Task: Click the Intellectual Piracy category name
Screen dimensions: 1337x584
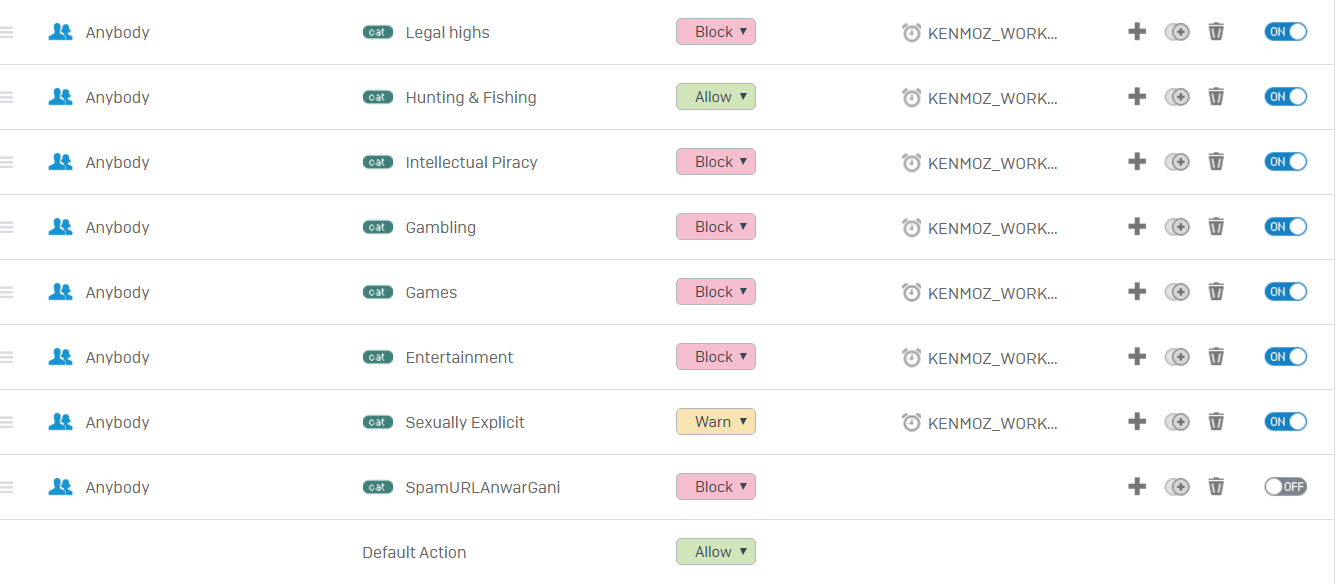Action: coord(471,162)
